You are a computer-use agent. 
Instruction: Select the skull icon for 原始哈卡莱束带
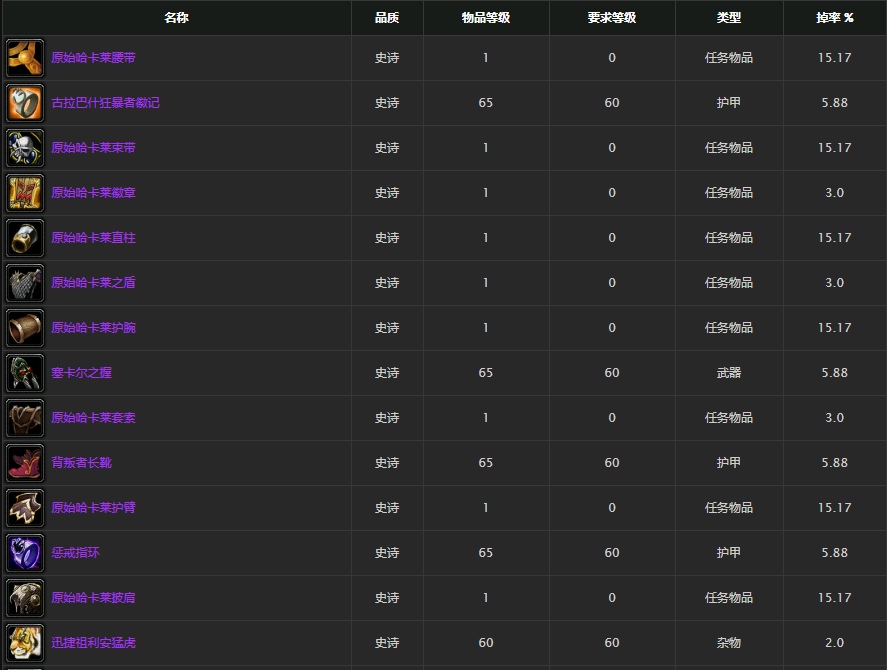click(x=25, y=148)
